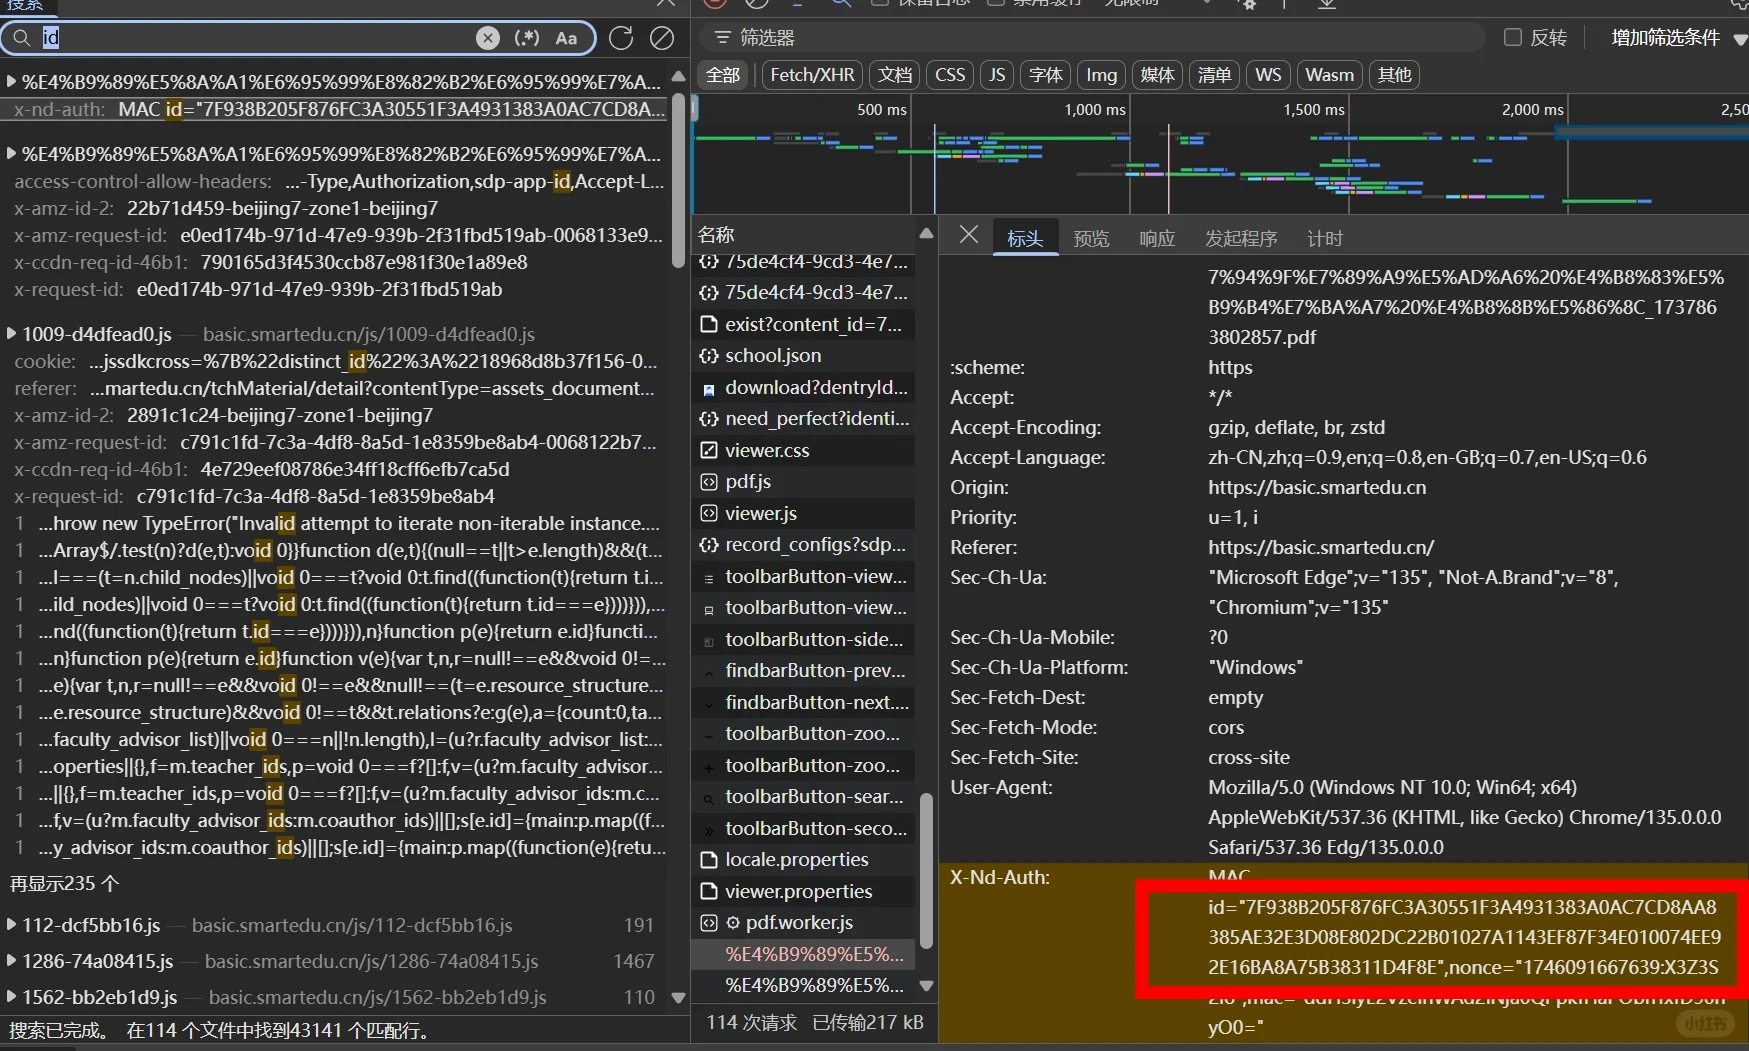Filter requests by Img
The image size is (1749, 1051).
1102,75
